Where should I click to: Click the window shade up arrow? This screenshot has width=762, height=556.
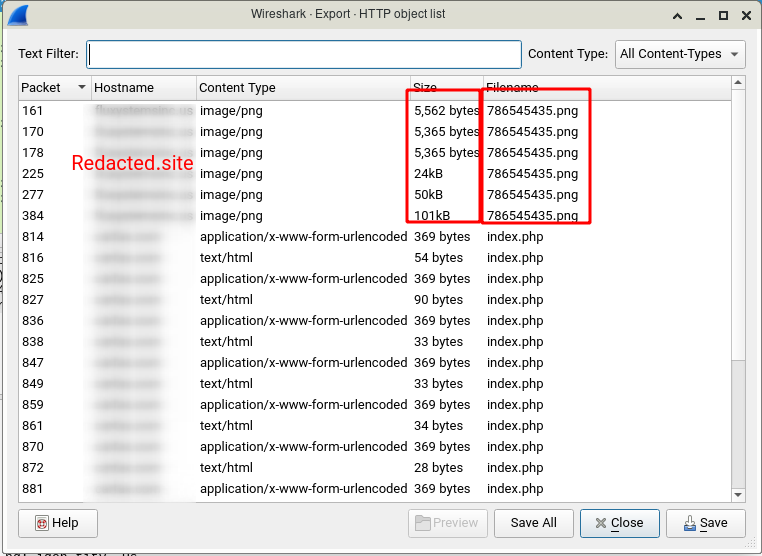point(677,16)
